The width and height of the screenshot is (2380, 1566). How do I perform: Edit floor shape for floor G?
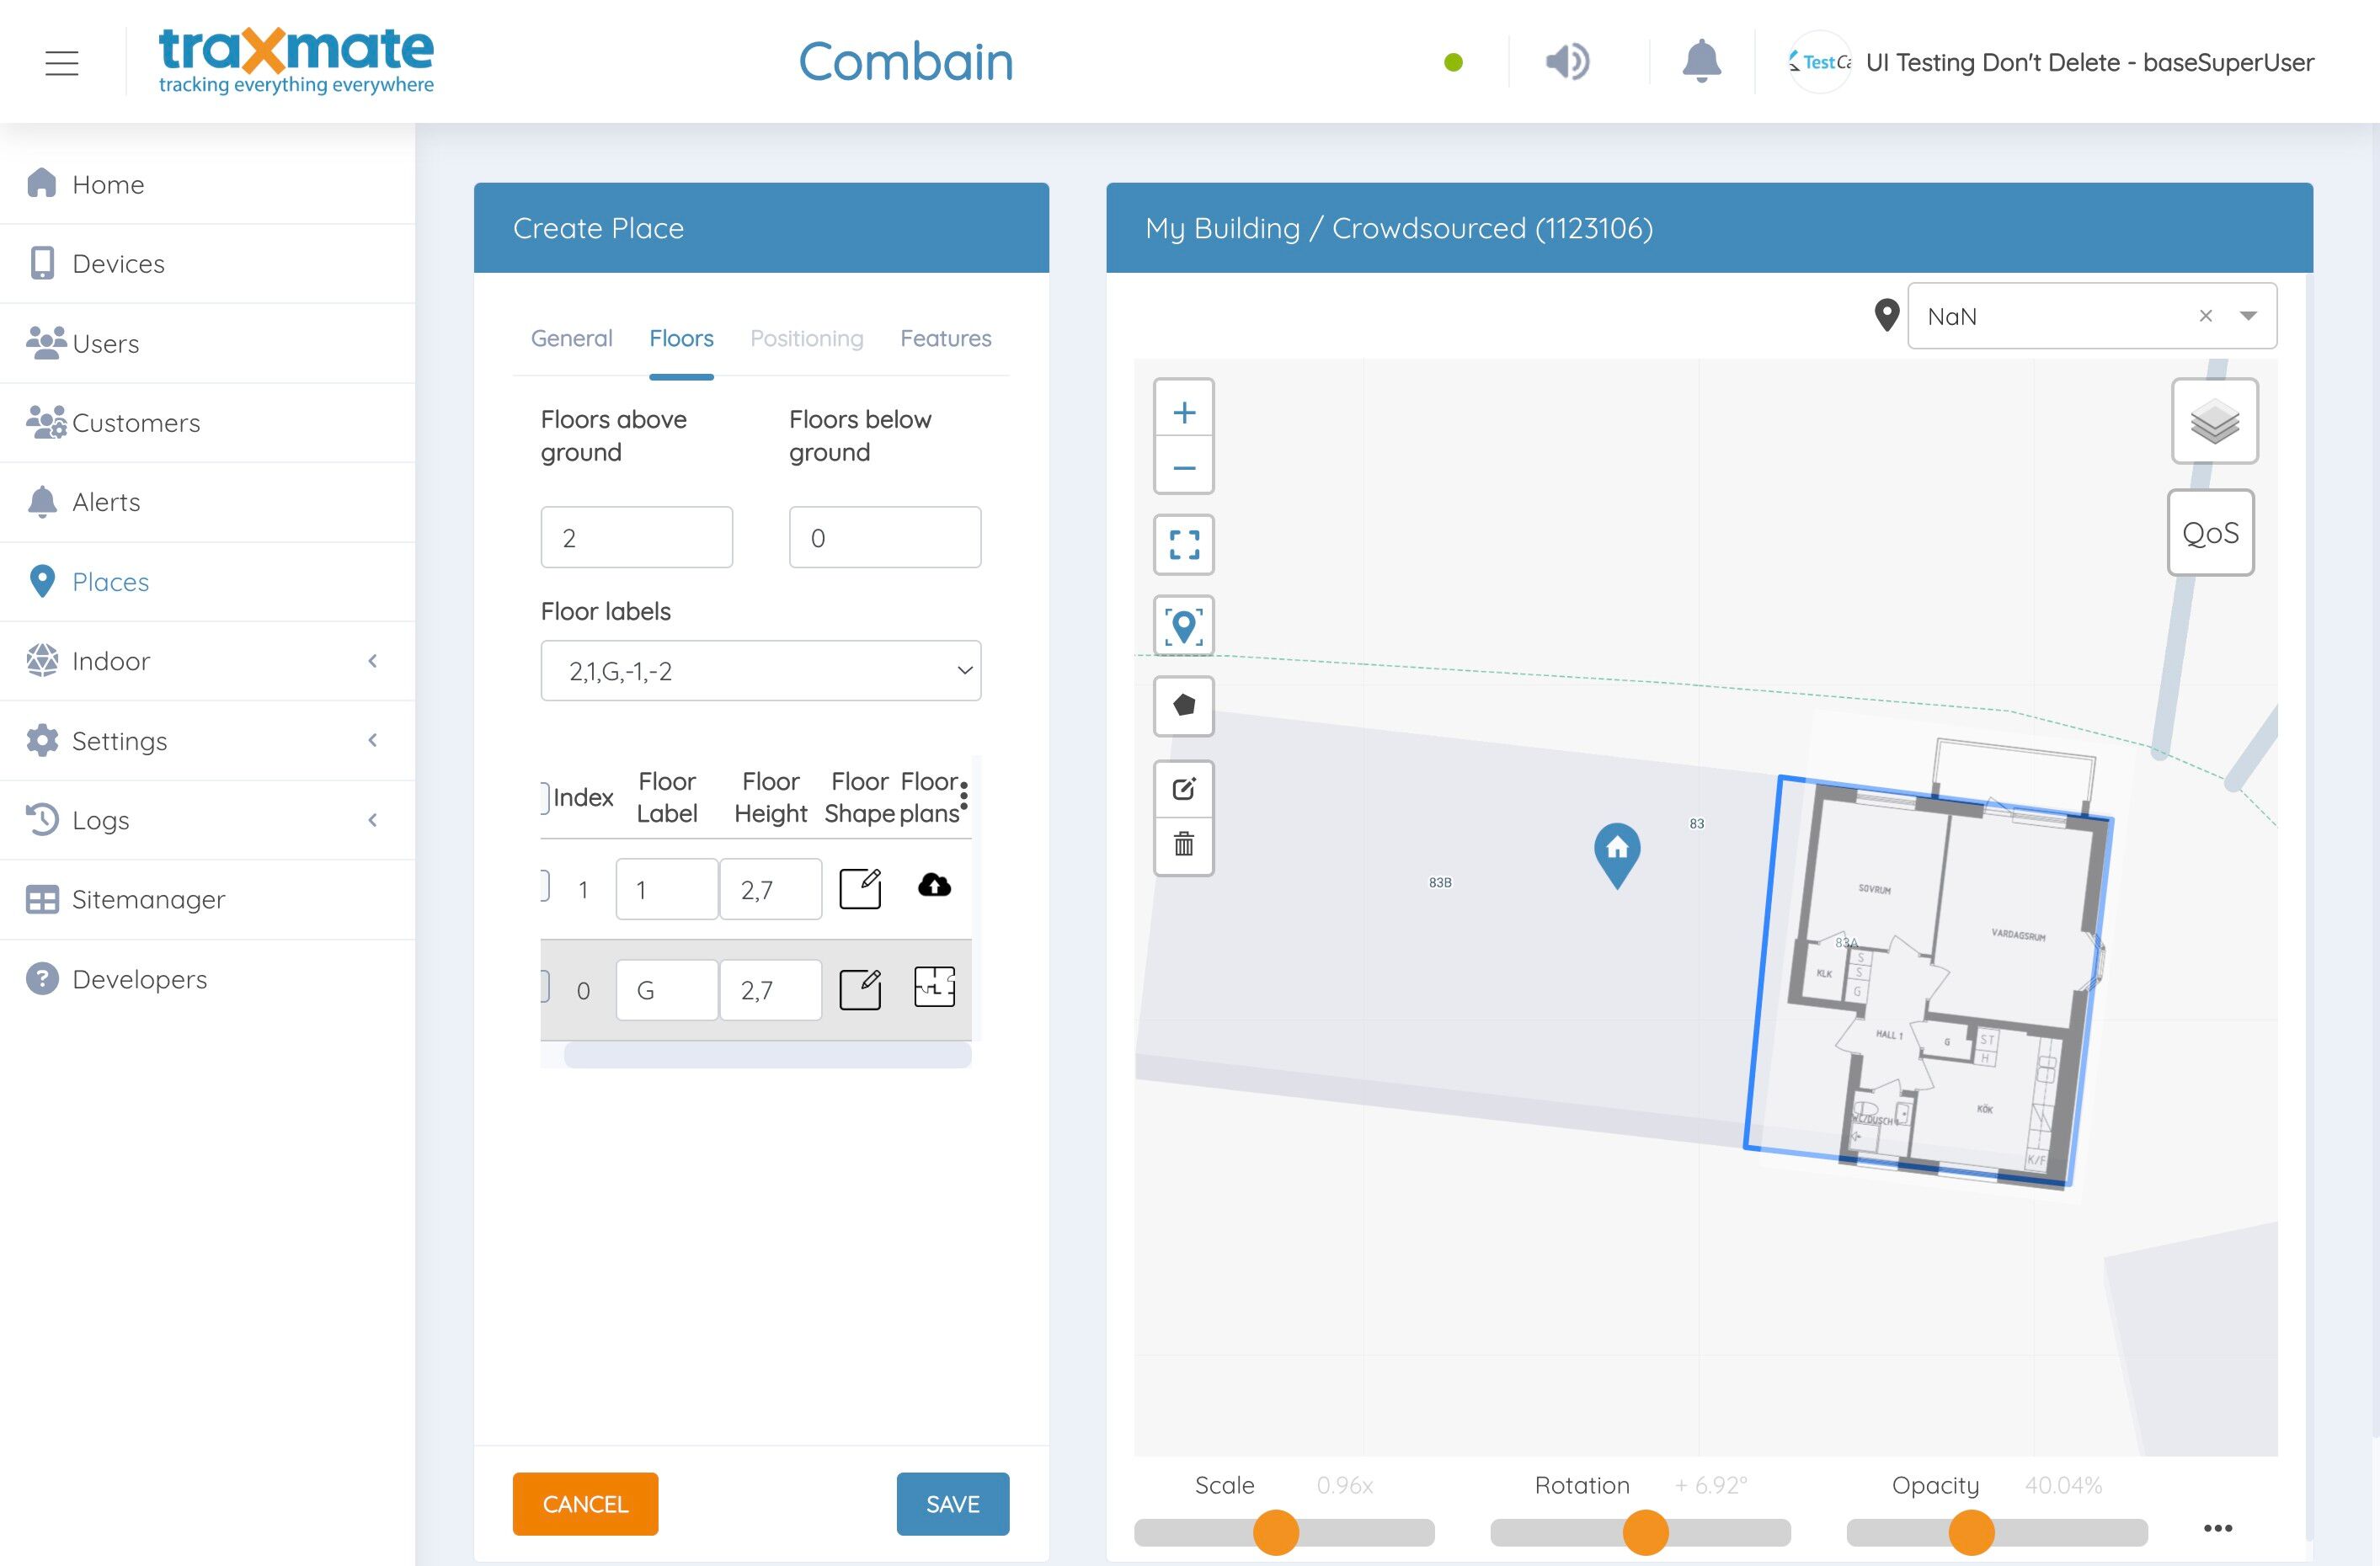tap(860, 990)
